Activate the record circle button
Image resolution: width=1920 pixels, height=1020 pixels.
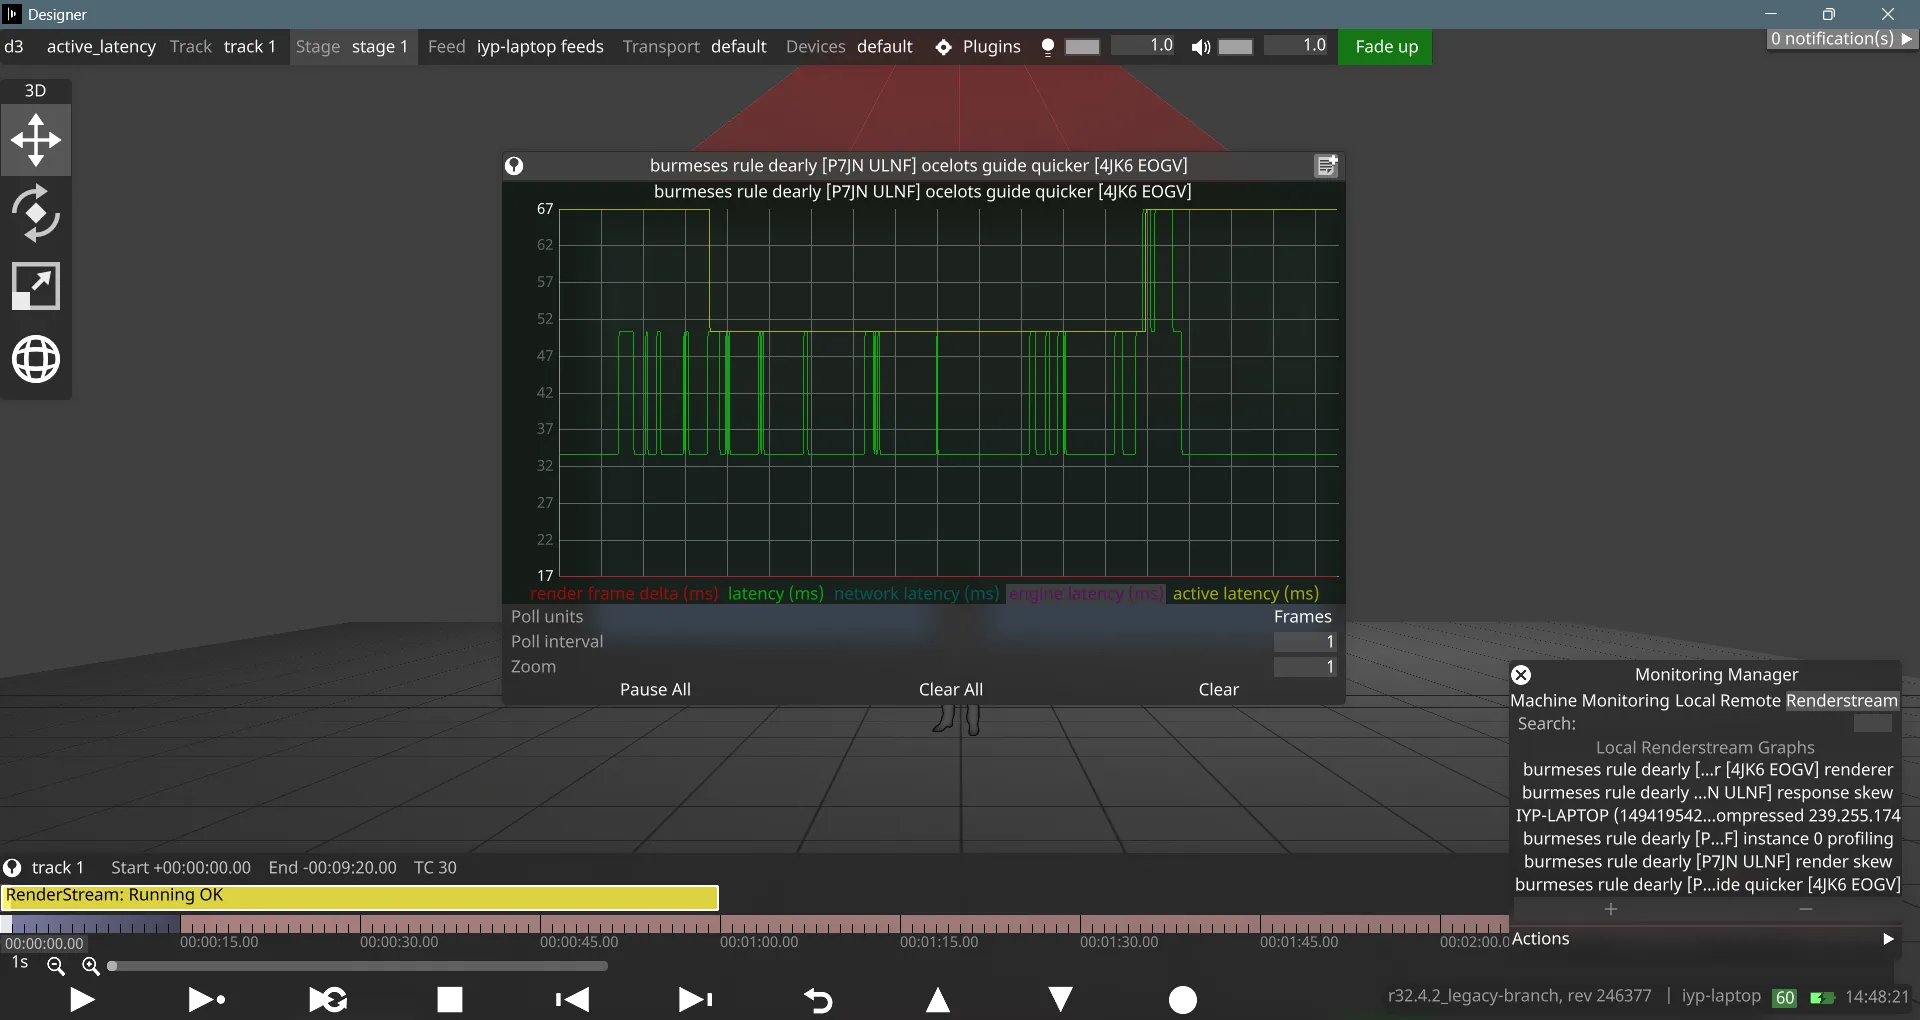pos(1183,1000)
